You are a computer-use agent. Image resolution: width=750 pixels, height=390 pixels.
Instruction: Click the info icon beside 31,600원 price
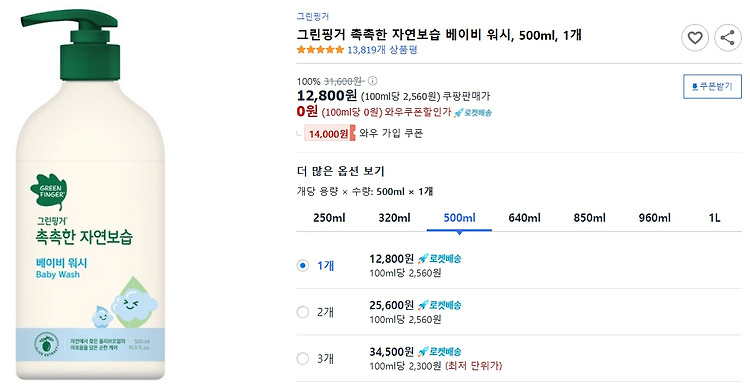[x=373, y=81]
